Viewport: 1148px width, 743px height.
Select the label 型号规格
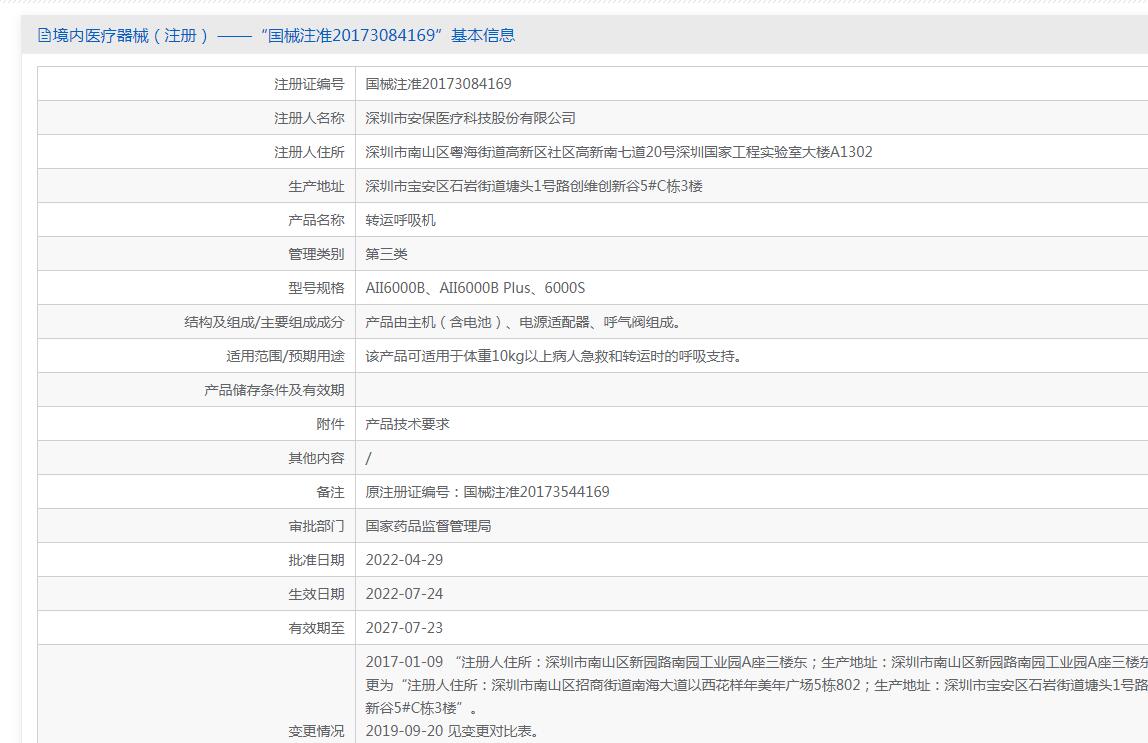pyautogui.click(x=316, y=288)
